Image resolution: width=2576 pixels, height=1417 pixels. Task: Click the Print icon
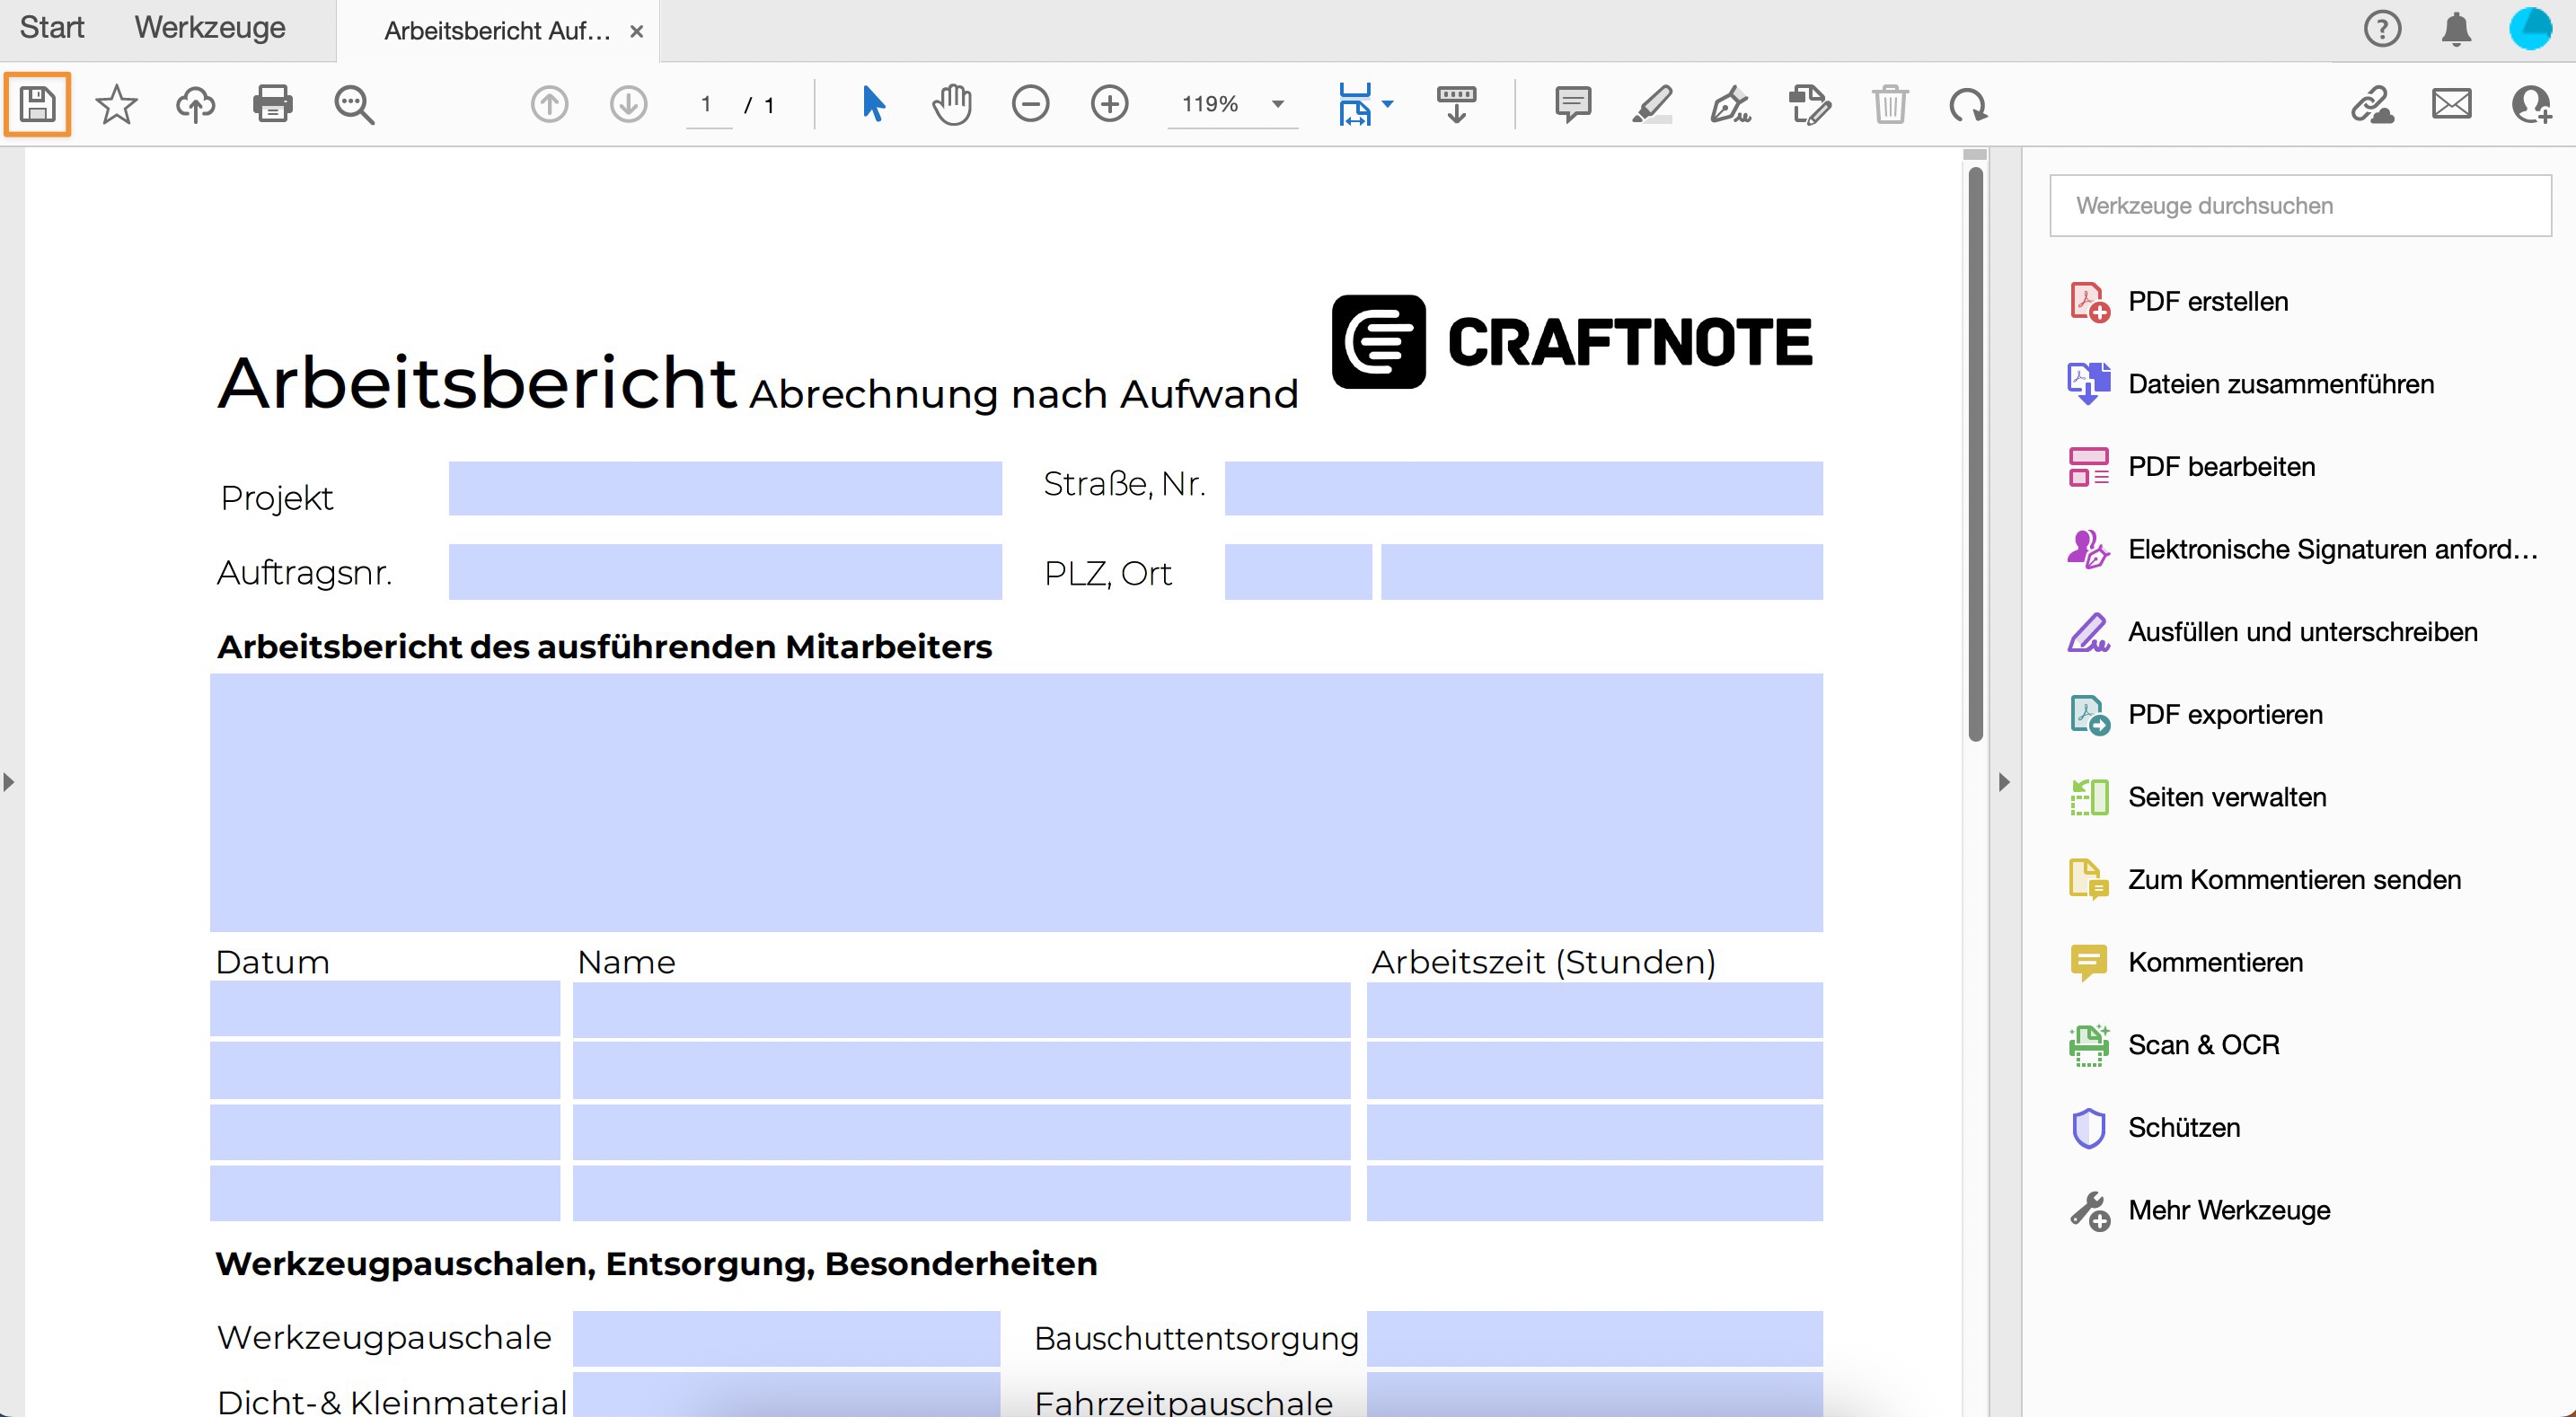[x=273, y=104]
